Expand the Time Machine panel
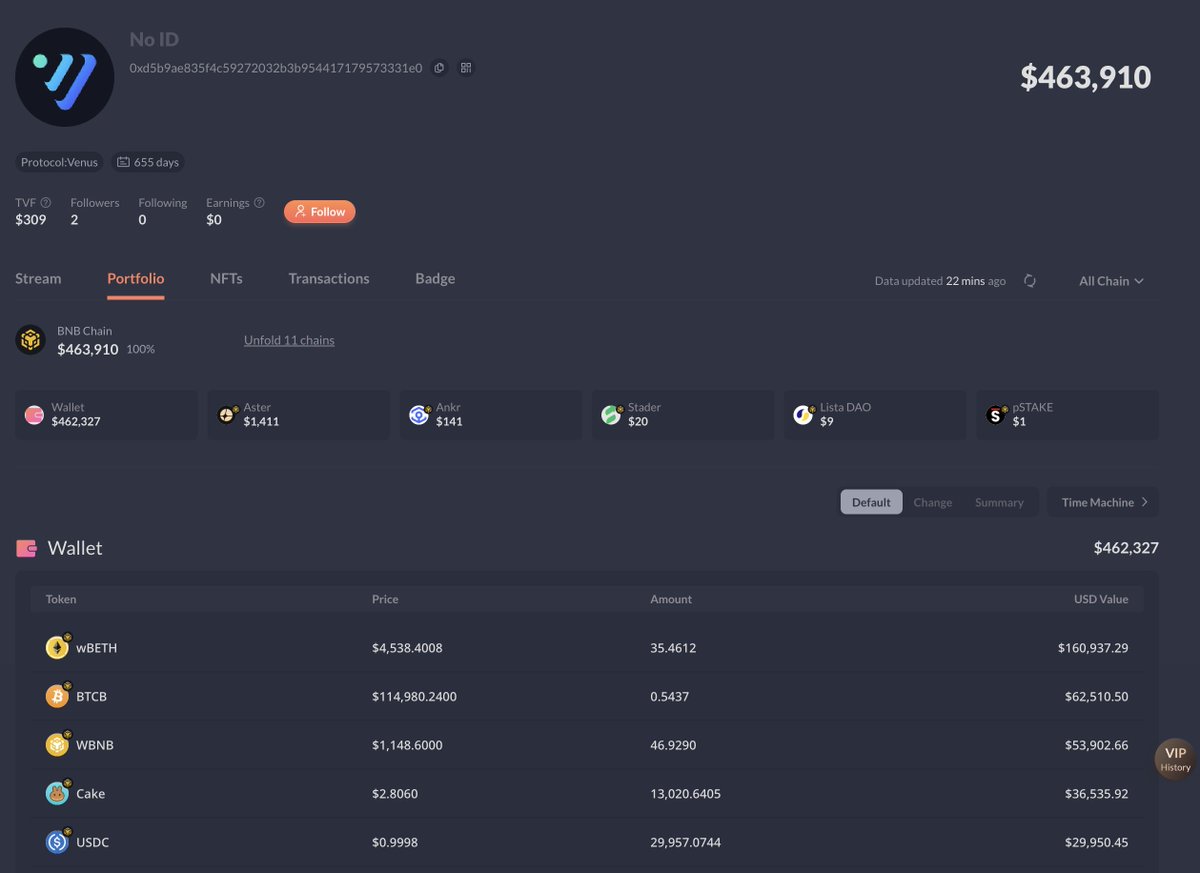This screenshot has height=873, width=1200. coord(1101,501)
